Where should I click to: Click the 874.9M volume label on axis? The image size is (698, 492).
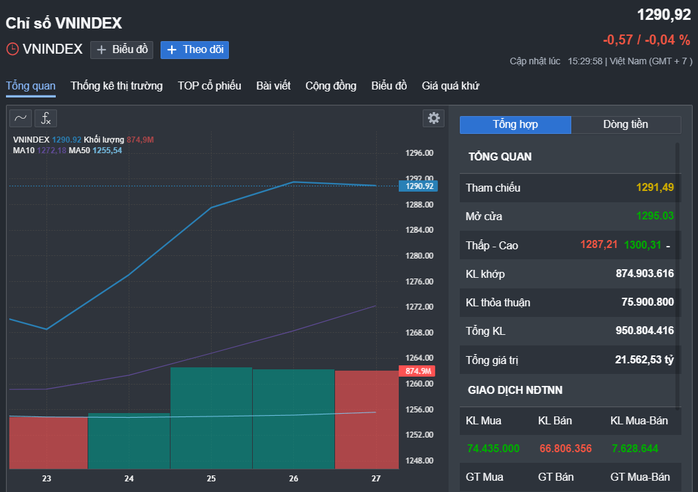(417, 371)
